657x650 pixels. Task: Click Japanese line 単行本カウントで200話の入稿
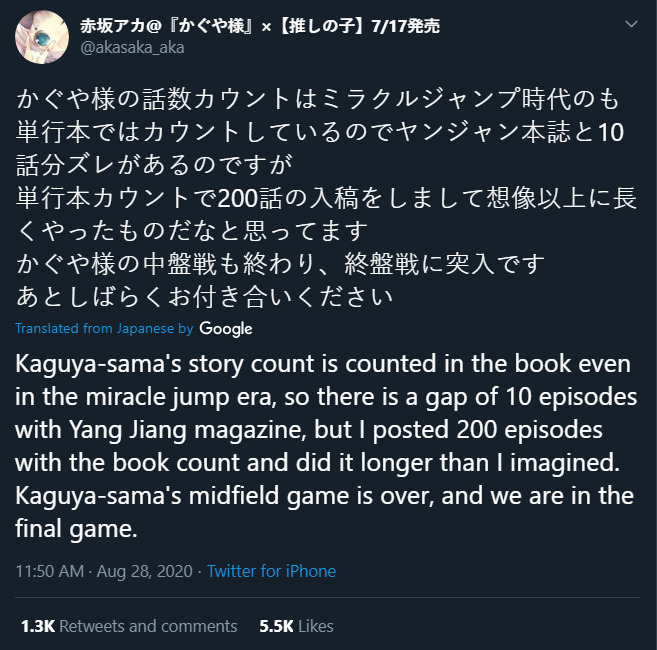[x=326, y=198]
